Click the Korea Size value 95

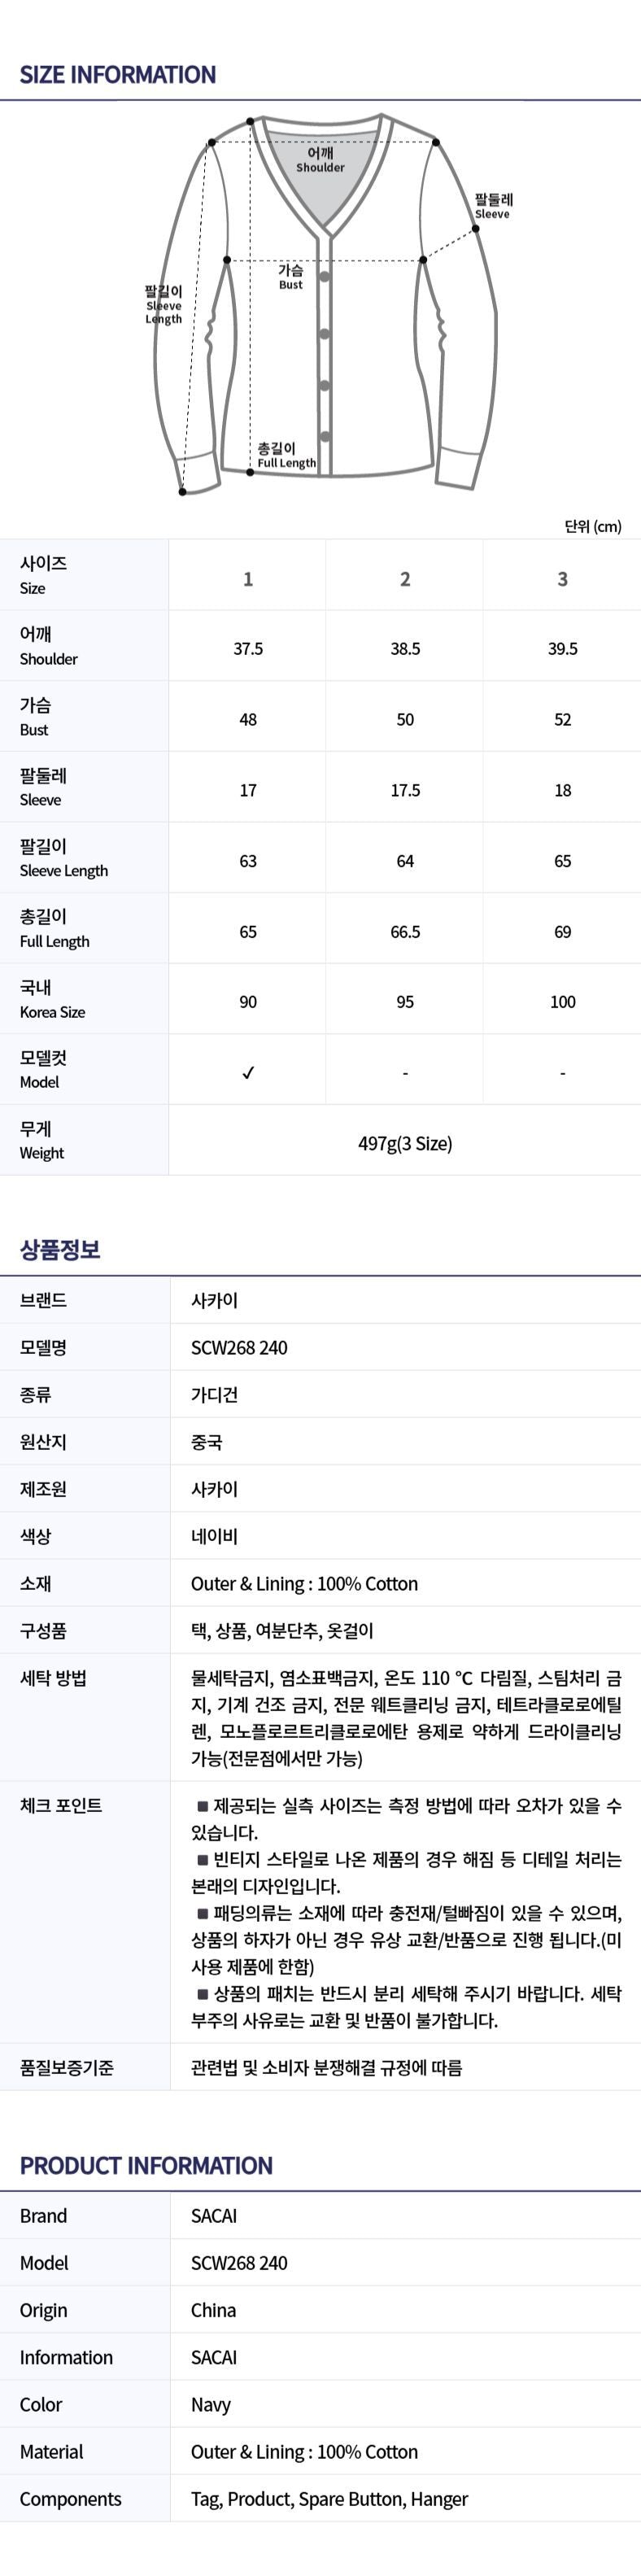pyautogui.click(x=405, y=1002)
